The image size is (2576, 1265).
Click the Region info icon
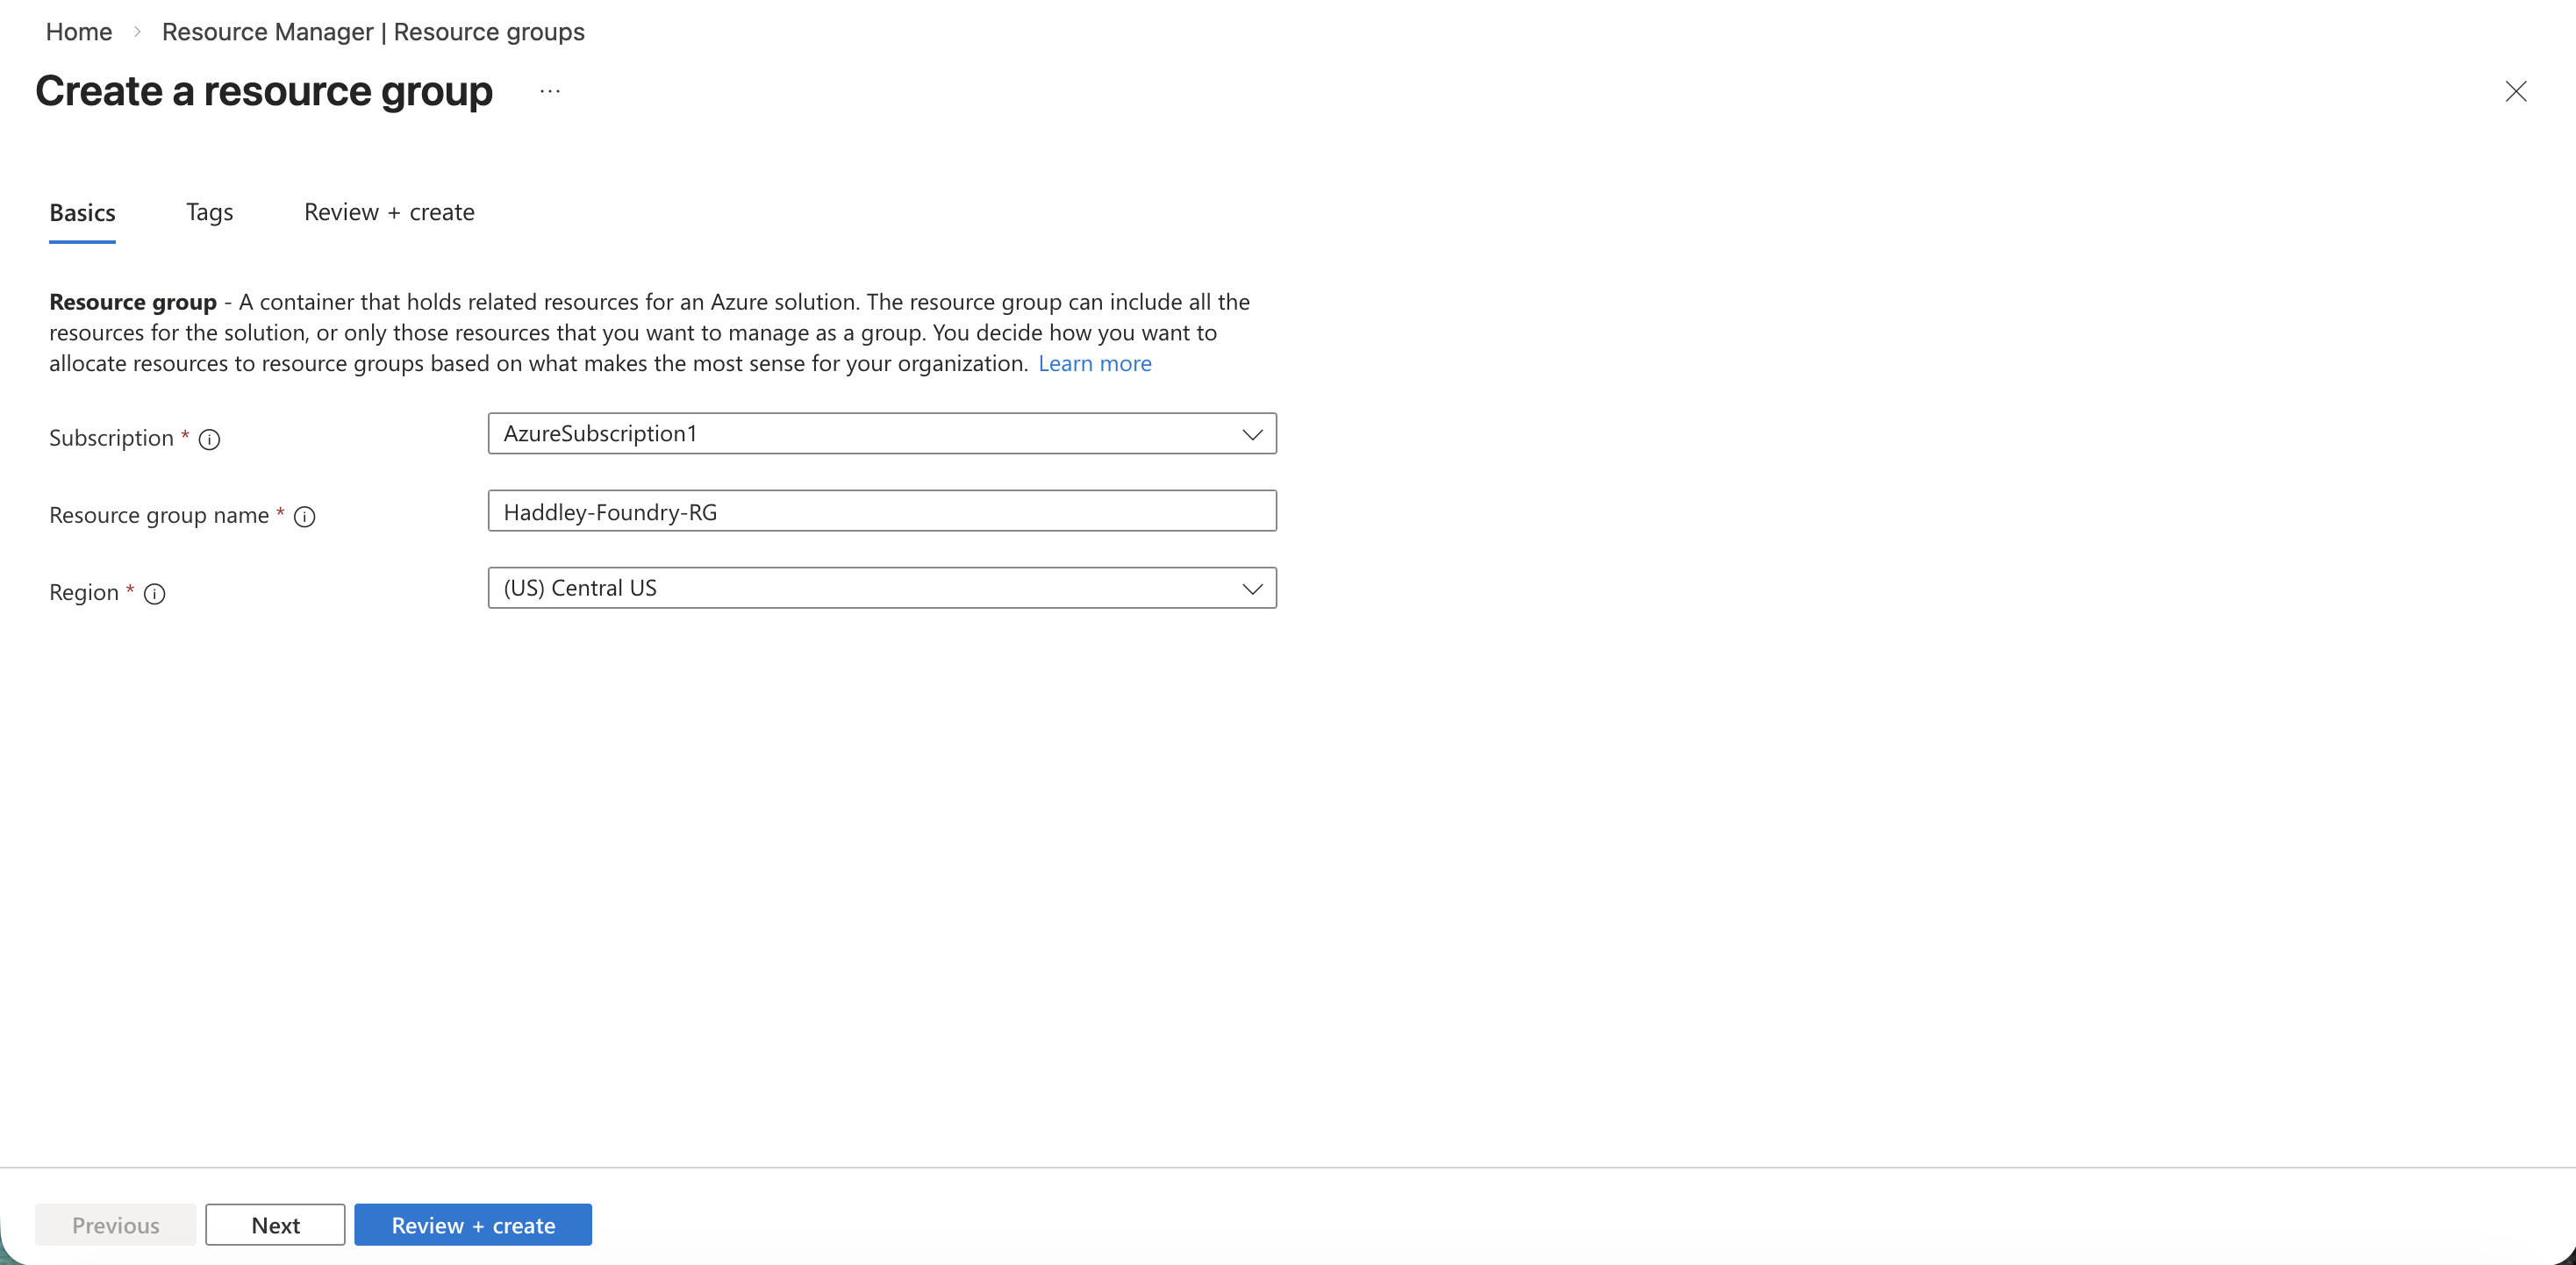[154, 593]
